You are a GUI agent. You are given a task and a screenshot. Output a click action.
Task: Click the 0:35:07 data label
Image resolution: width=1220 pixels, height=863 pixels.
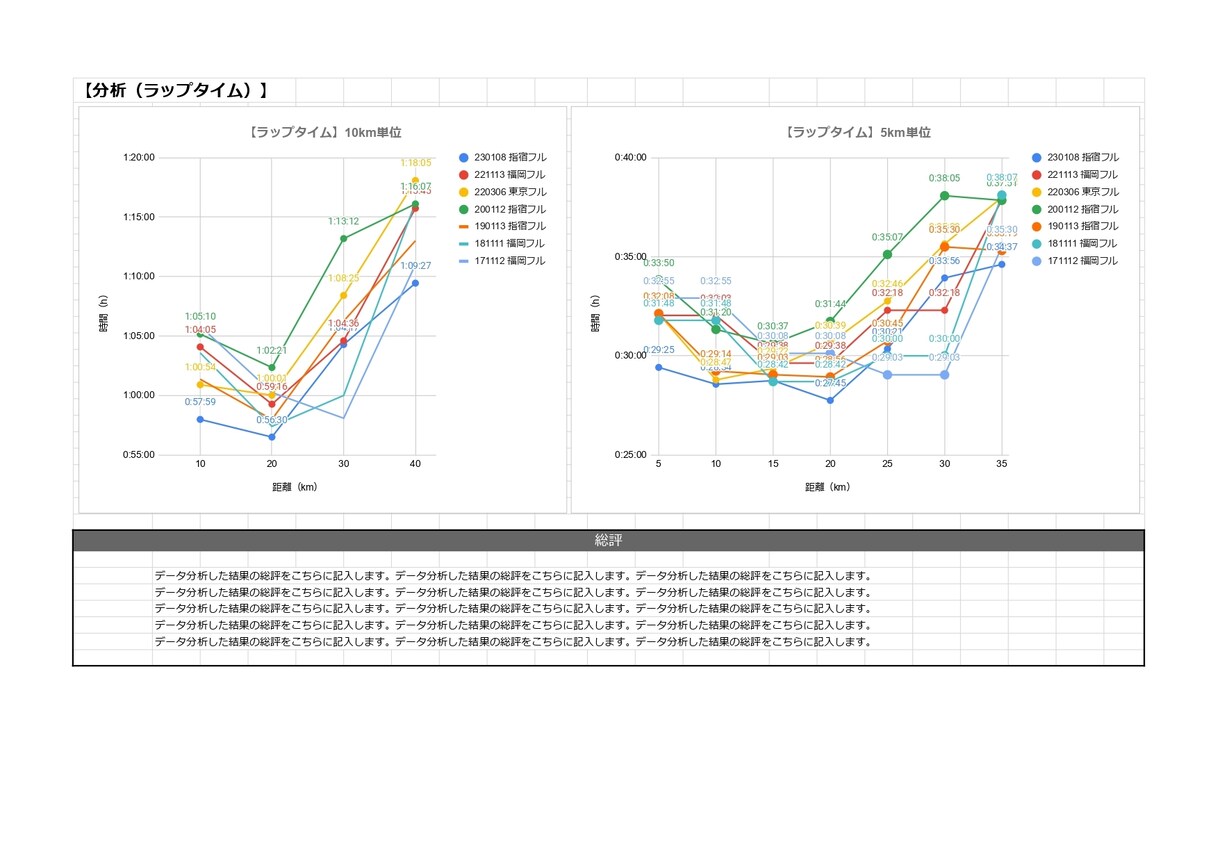coord(887,237)
